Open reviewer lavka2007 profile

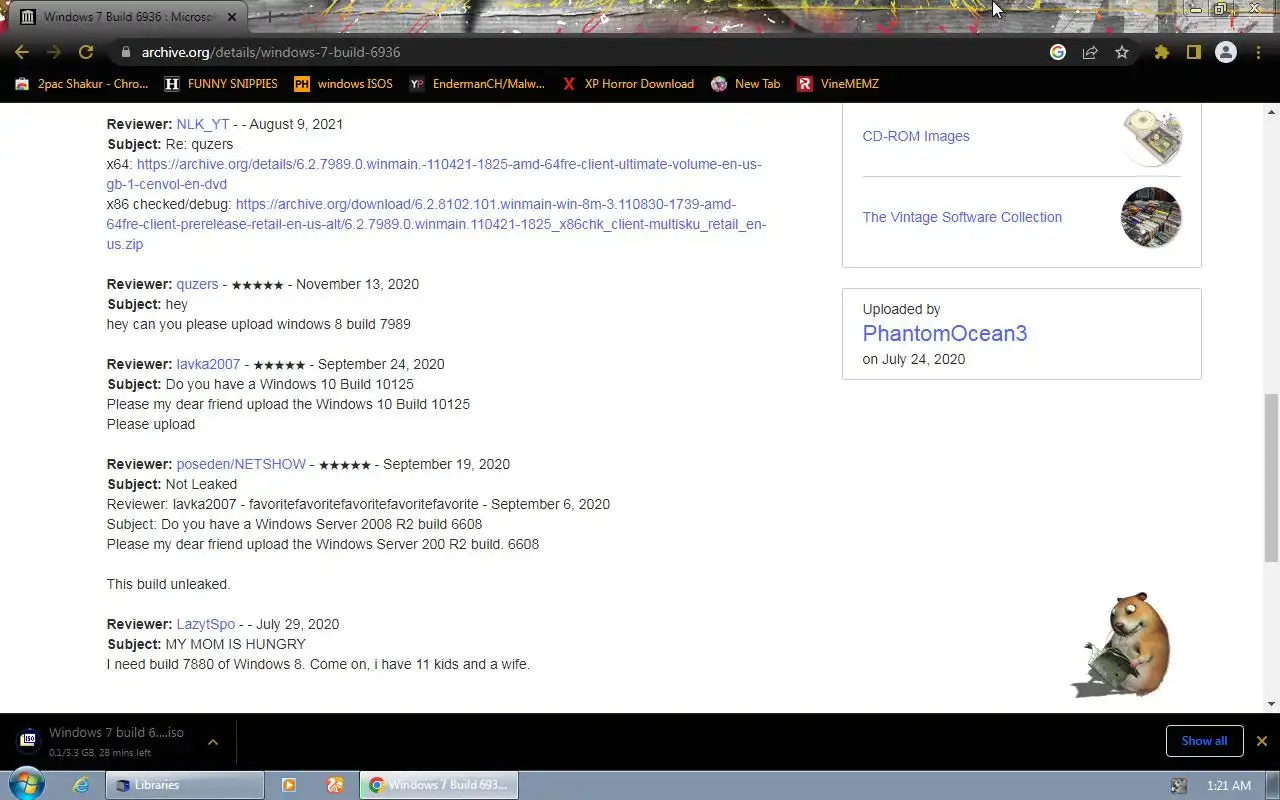(x=208, y=364)
